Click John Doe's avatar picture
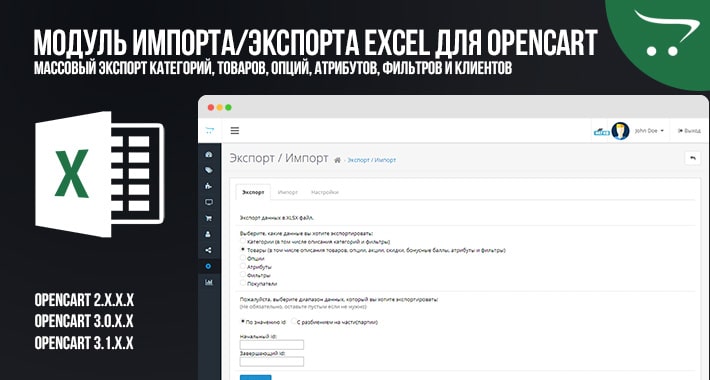Screen dimensions: 710x380 [x=620, y=131]
